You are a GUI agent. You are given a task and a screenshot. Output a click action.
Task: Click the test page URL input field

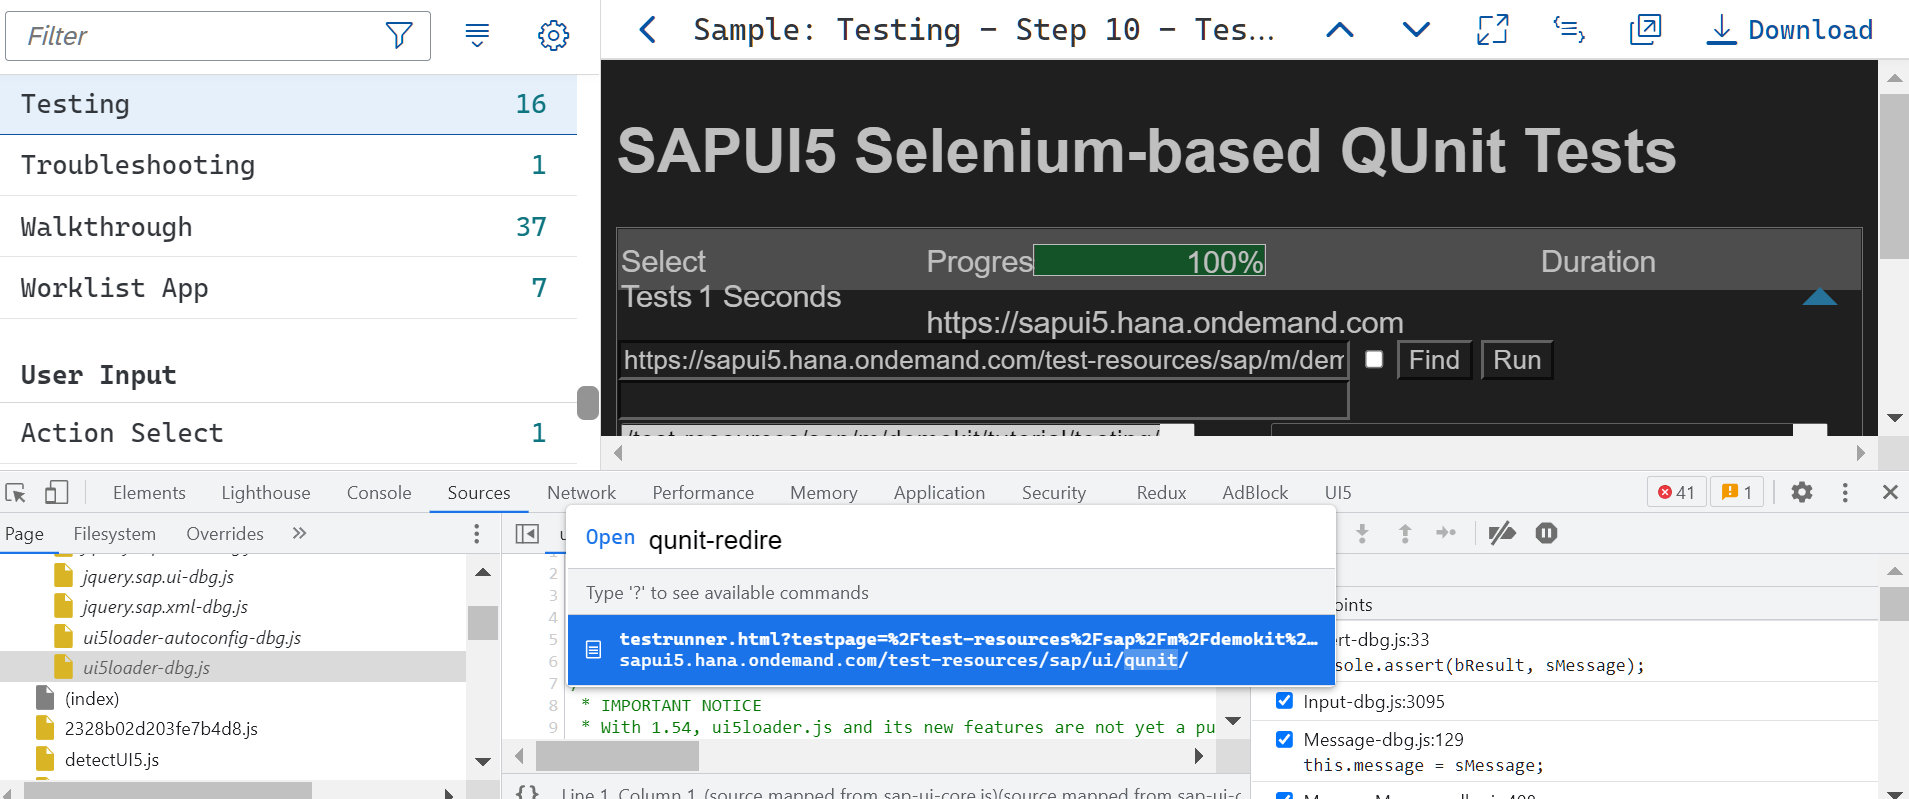coord(984,360)
